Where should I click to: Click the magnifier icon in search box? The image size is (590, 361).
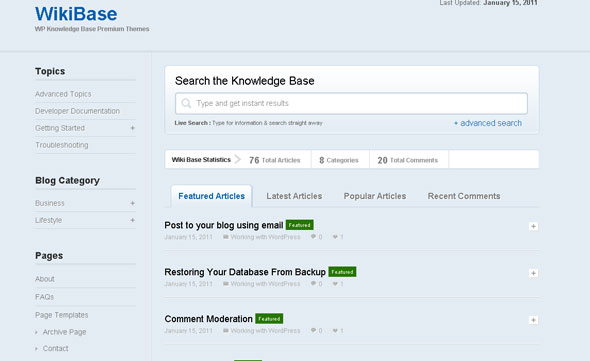click(186, 103)
